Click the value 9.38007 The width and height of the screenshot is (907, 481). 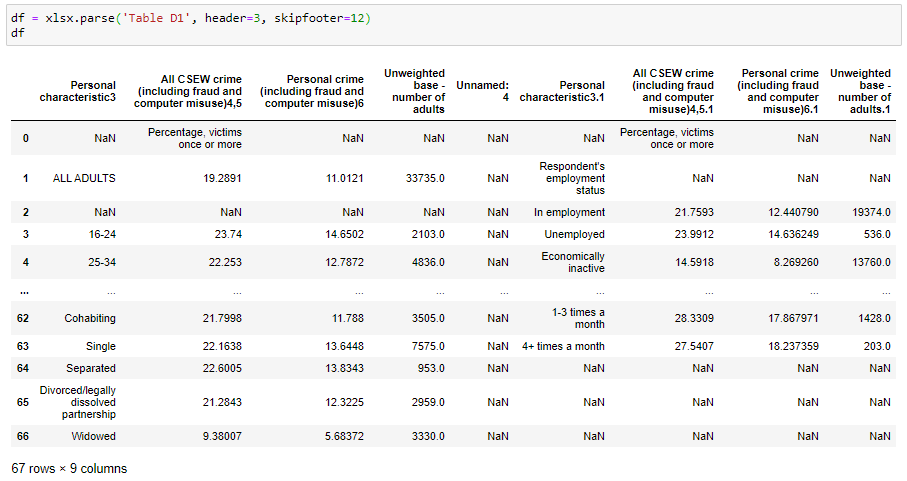coord(222,436)
